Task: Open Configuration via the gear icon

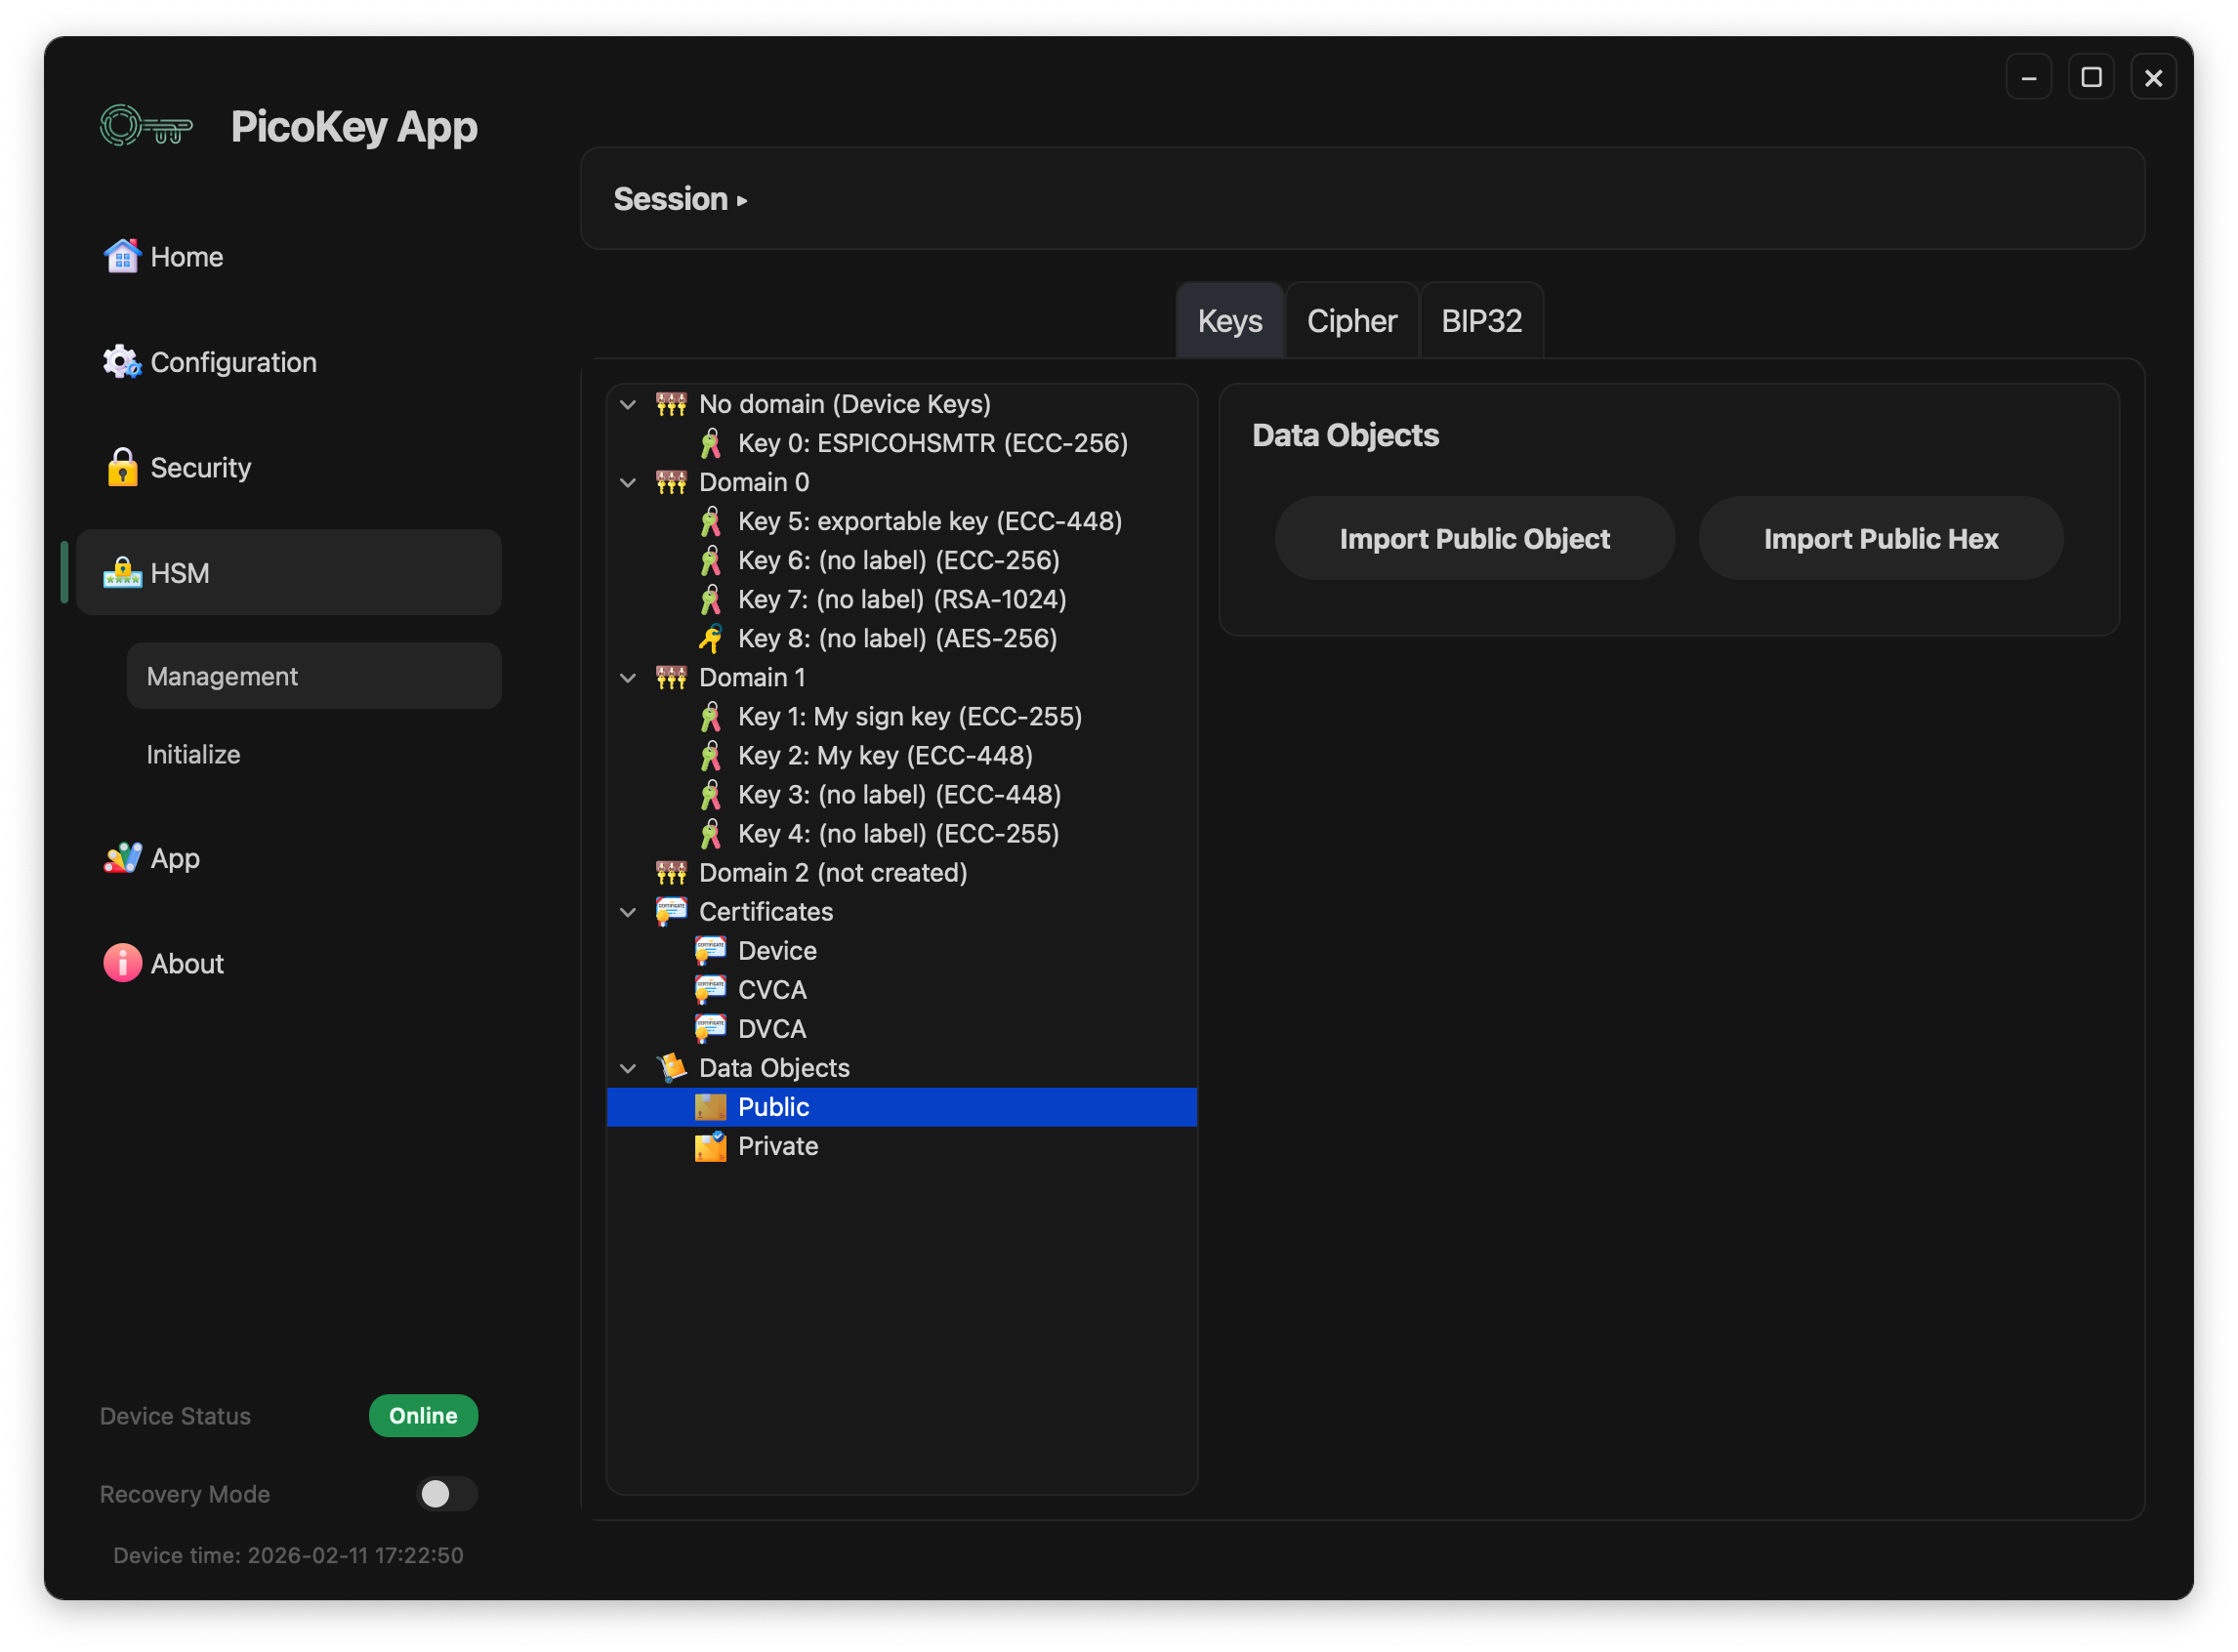Action: (x=122, y=362)
